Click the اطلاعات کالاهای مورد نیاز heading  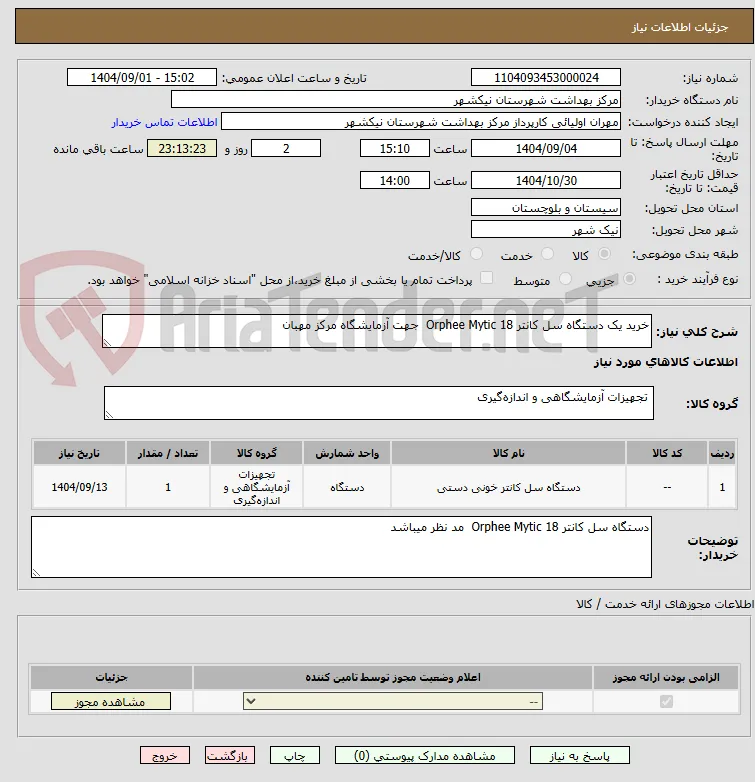click(666, 362)
